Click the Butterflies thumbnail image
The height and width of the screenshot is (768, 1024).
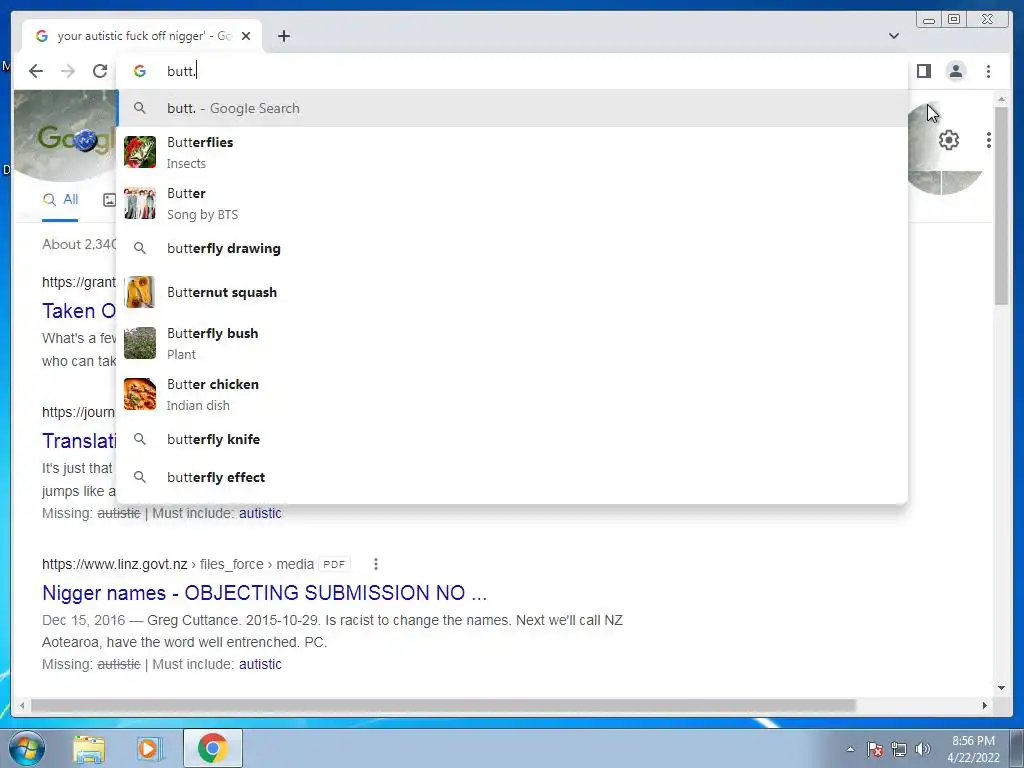pos(140,152)
